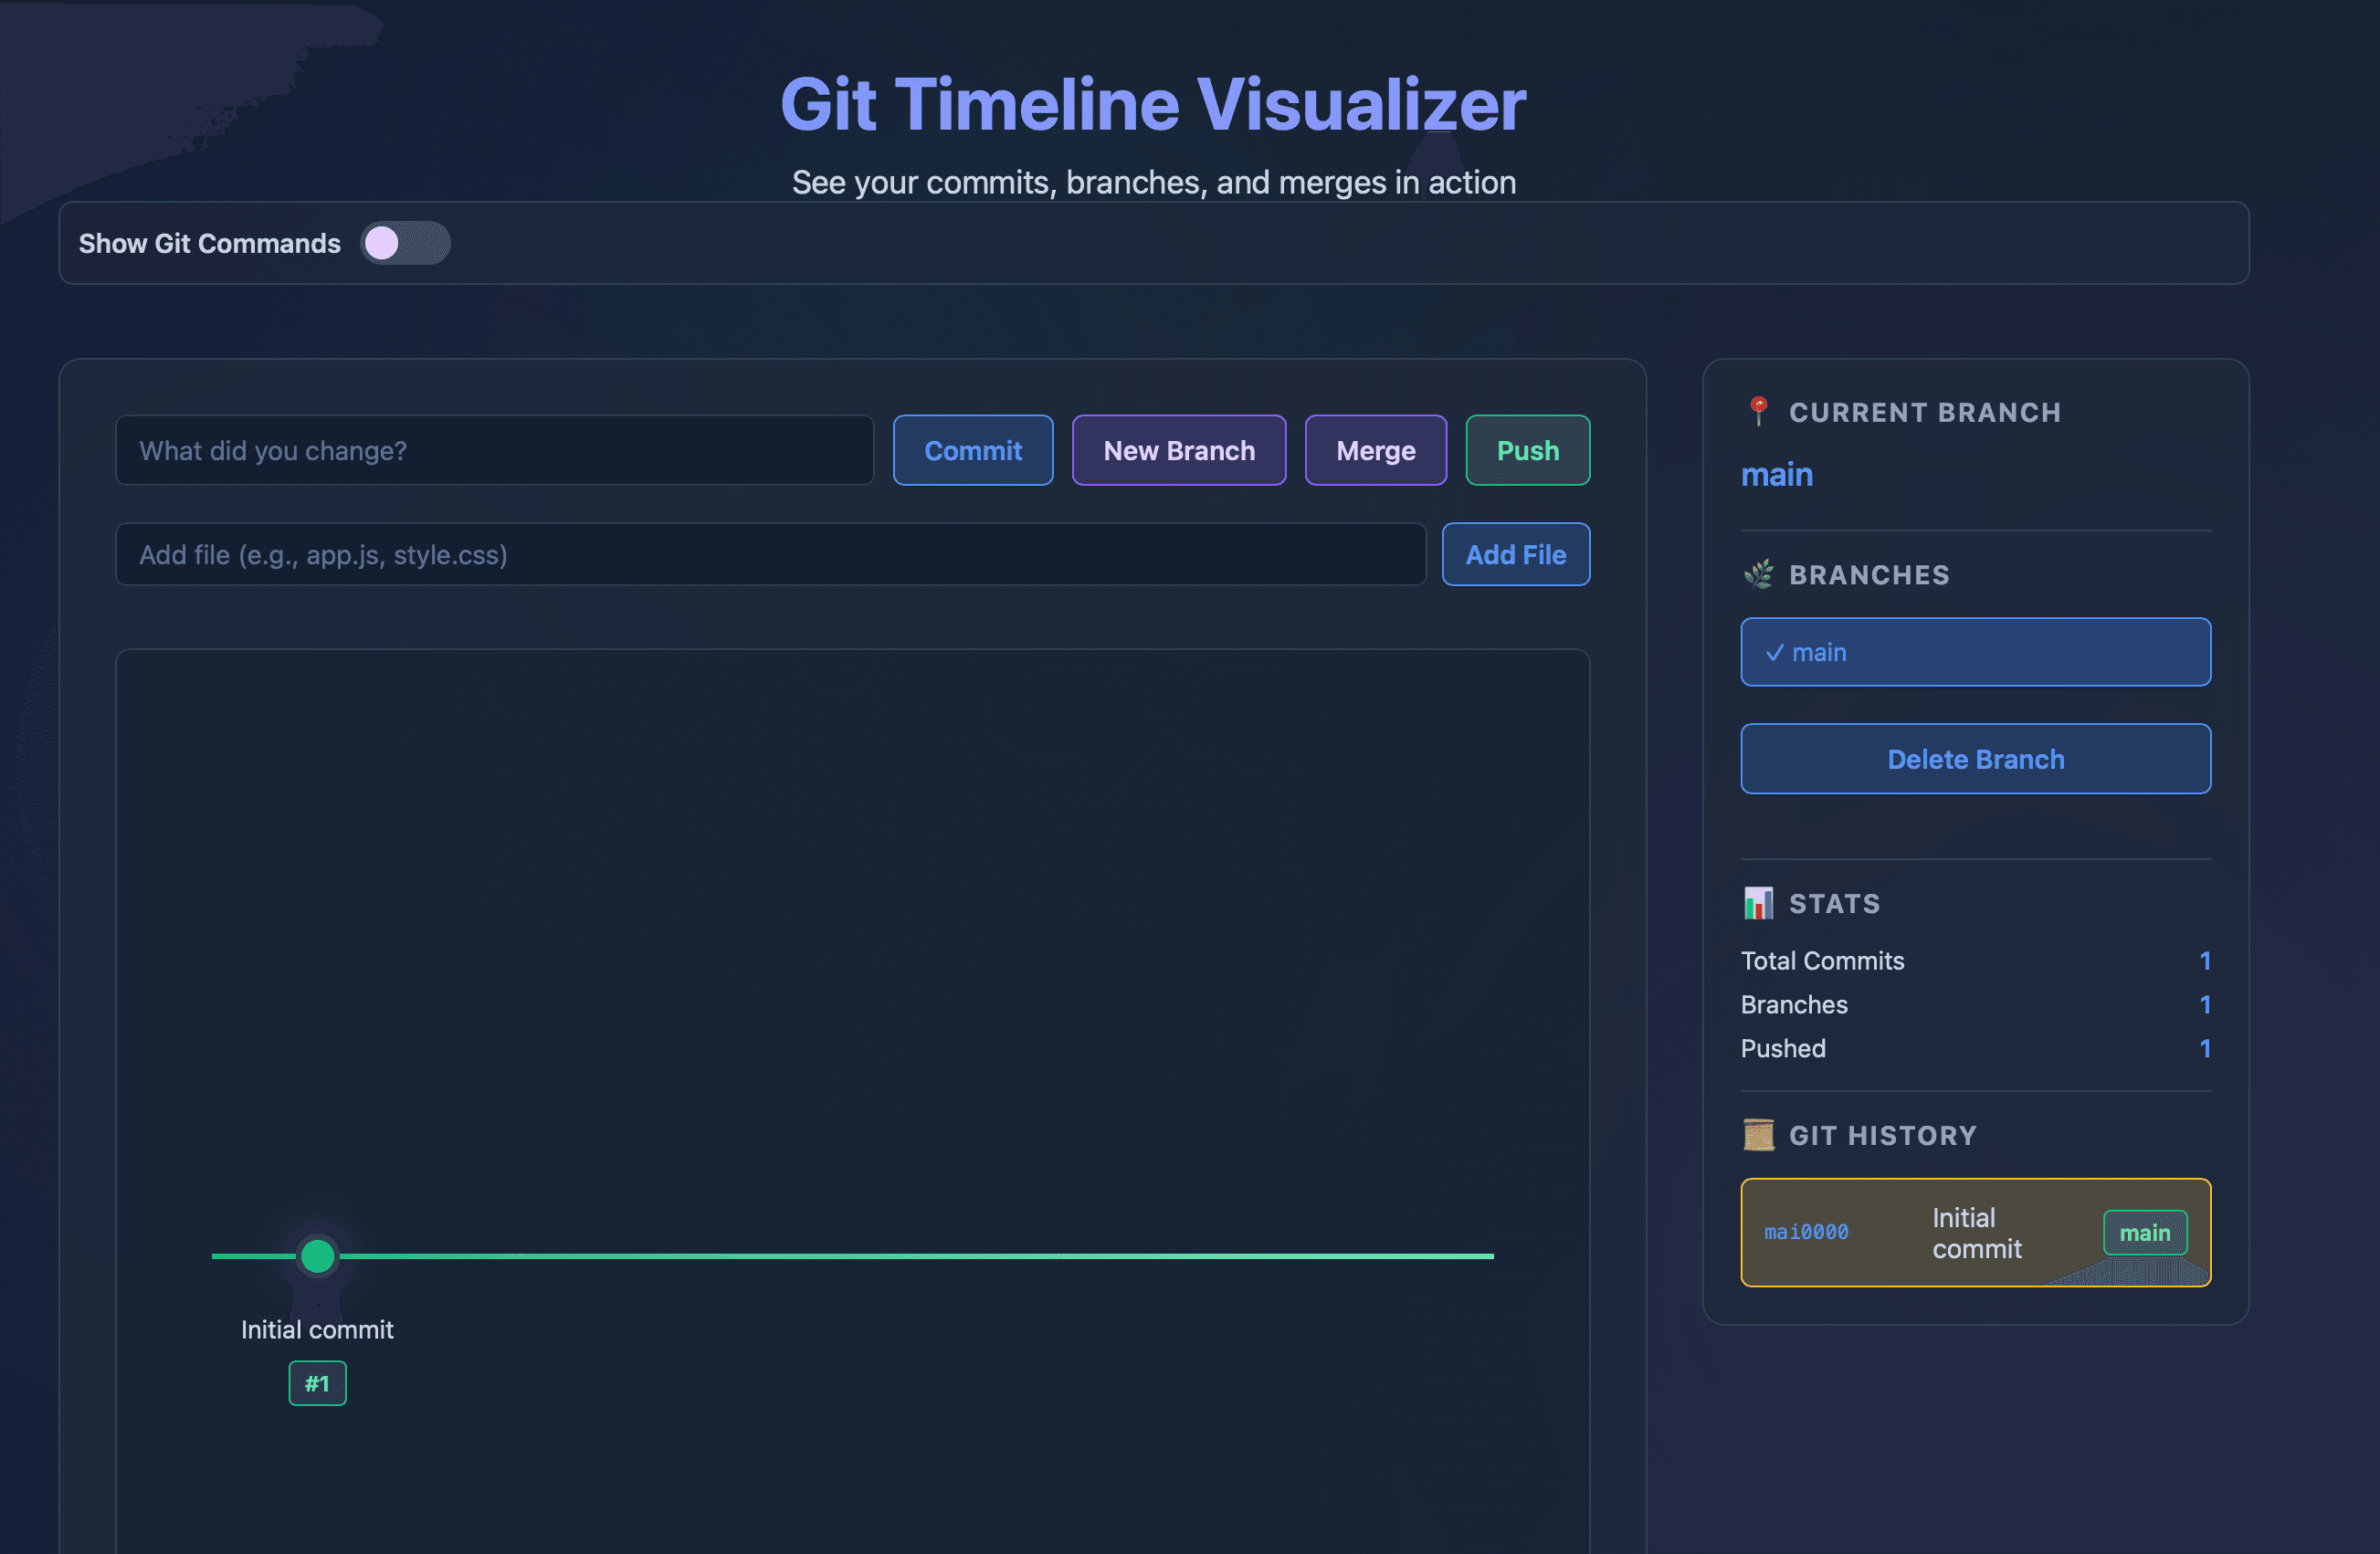Click the mai0000 commit hash in Git History
2380x1554 pixels.
tap(1807, 1233)
